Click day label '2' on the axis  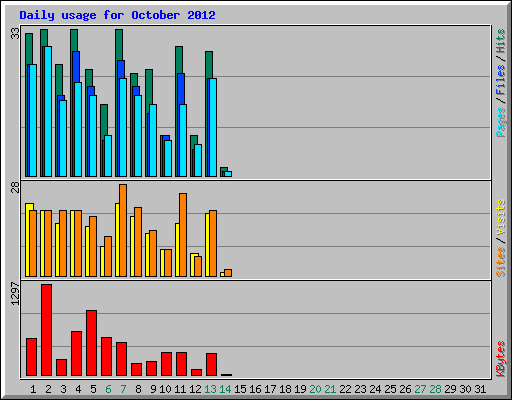(x=48, y=389)
